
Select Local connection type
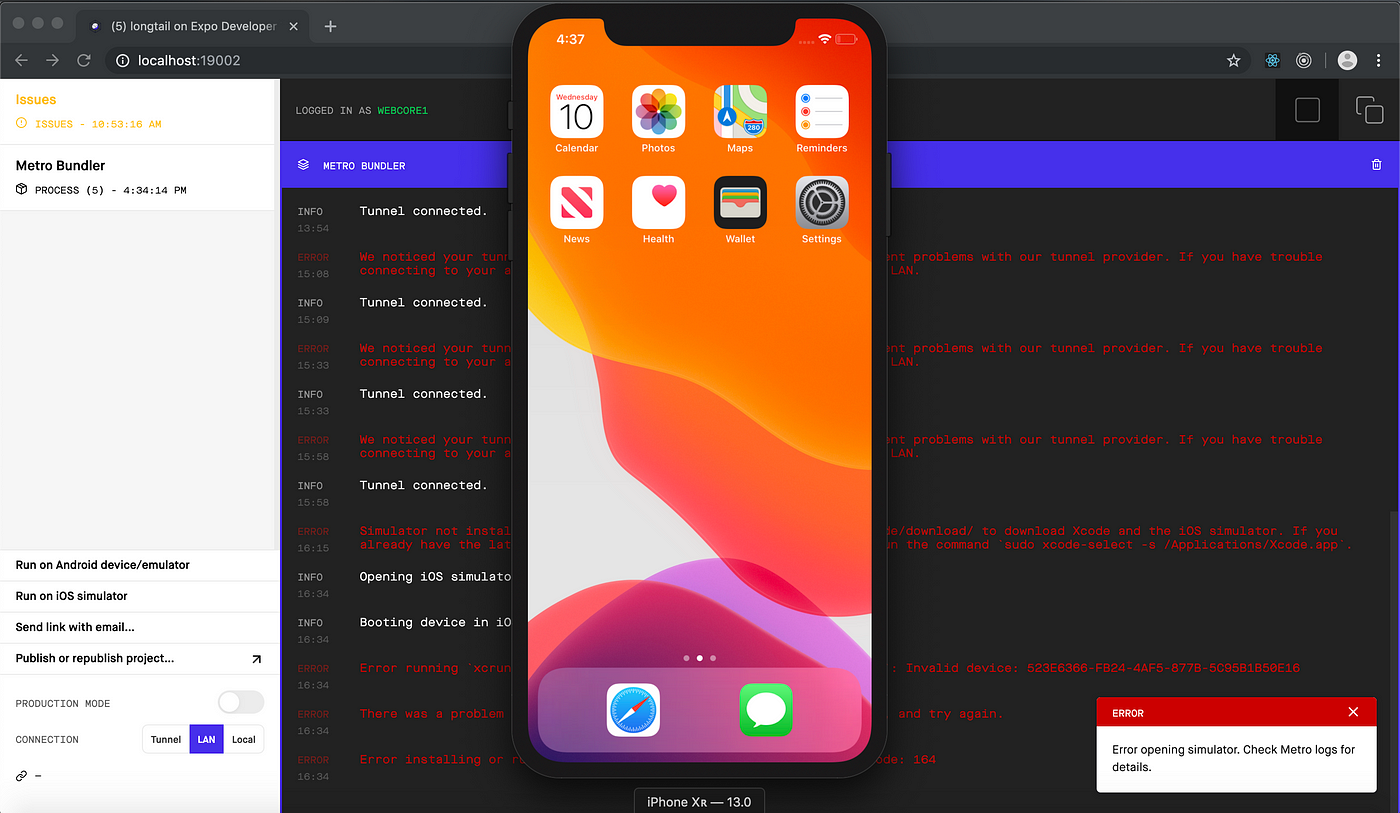point(244,740)
